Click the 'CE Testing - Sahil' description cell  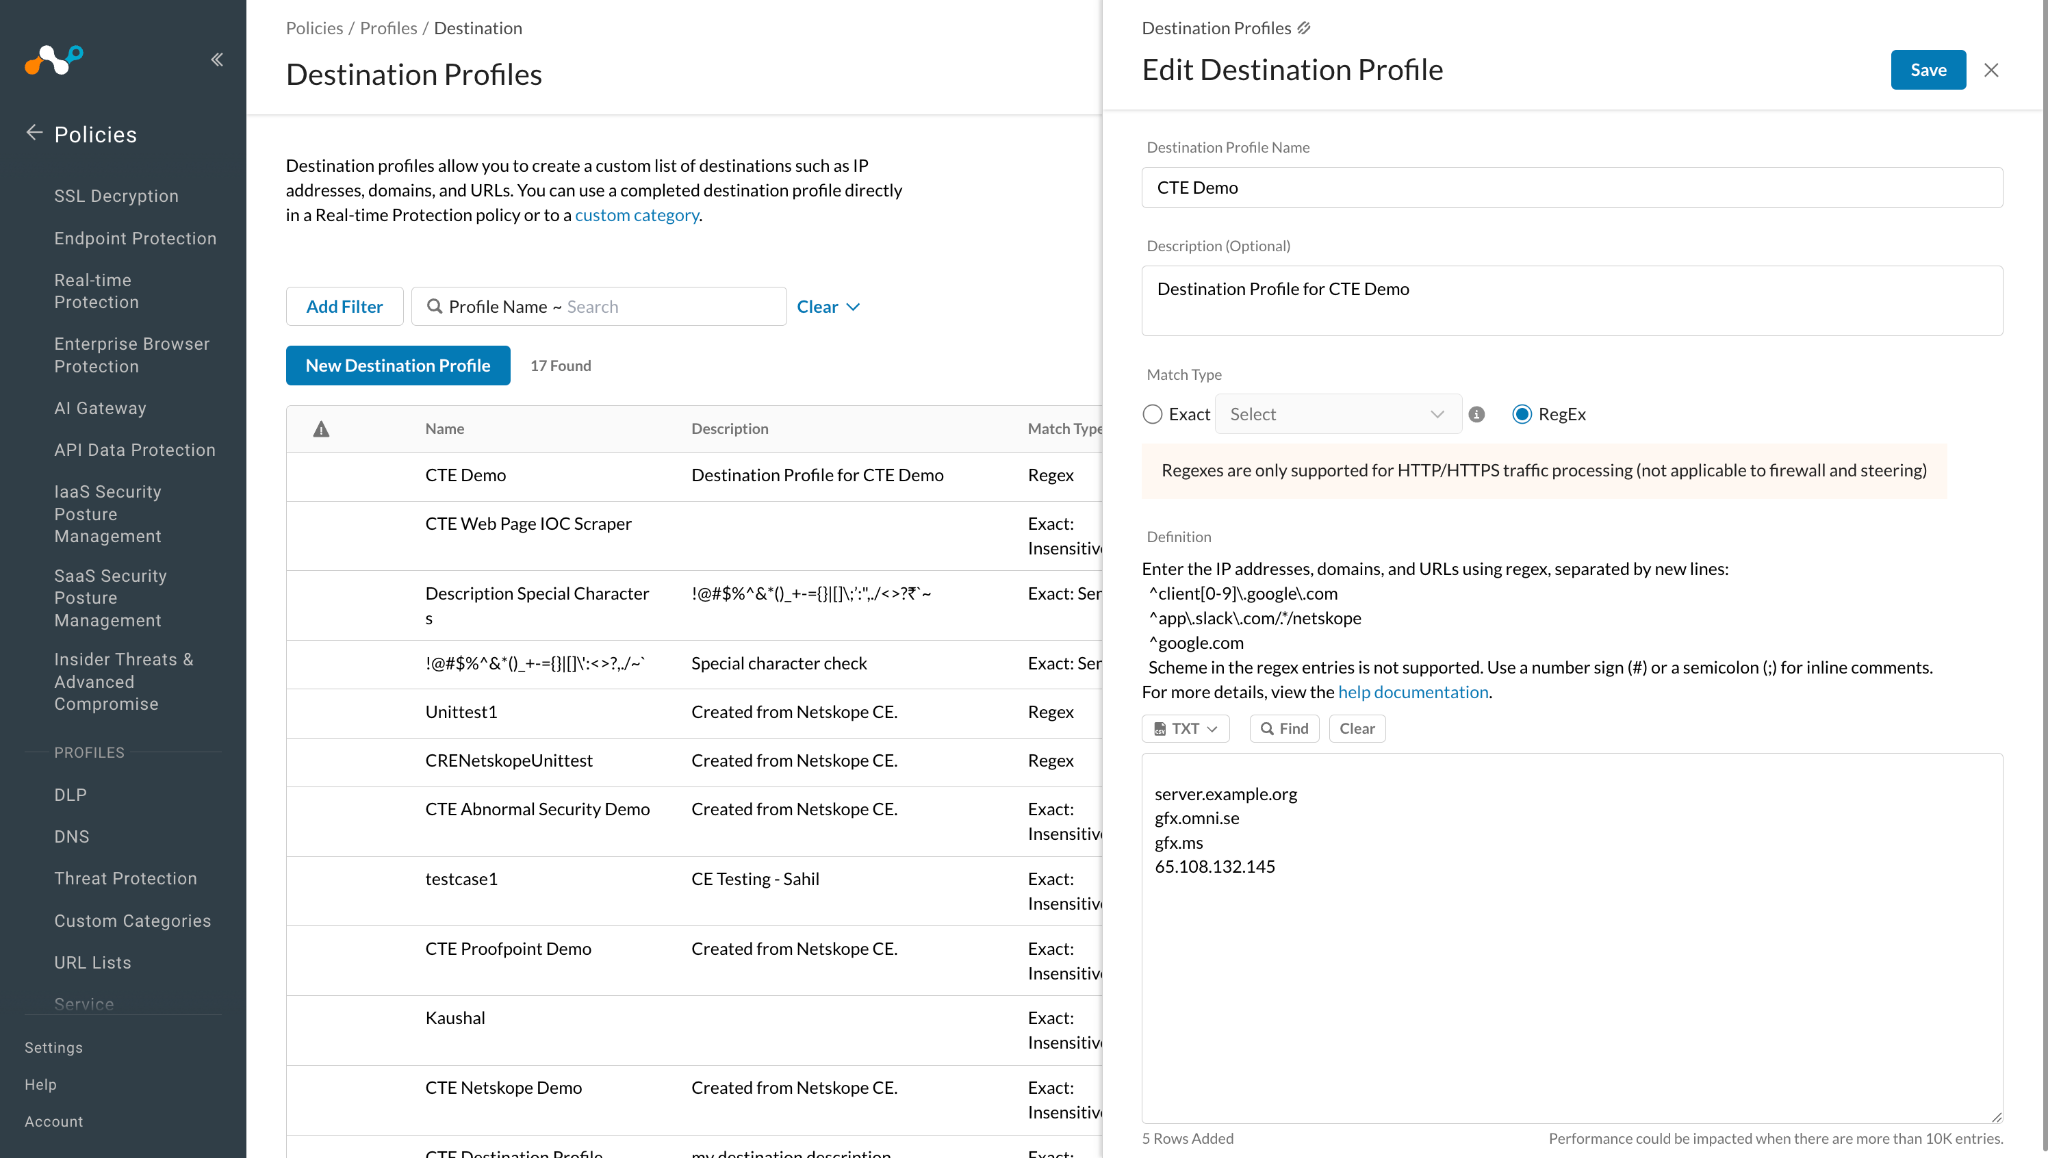[755, 880]
